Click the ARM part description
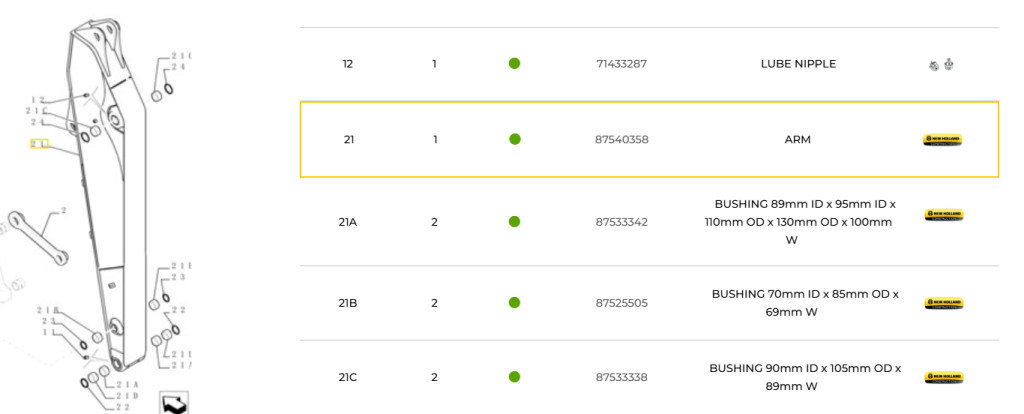The height and width of the screenshot is (414, 1024). (797, 140)
